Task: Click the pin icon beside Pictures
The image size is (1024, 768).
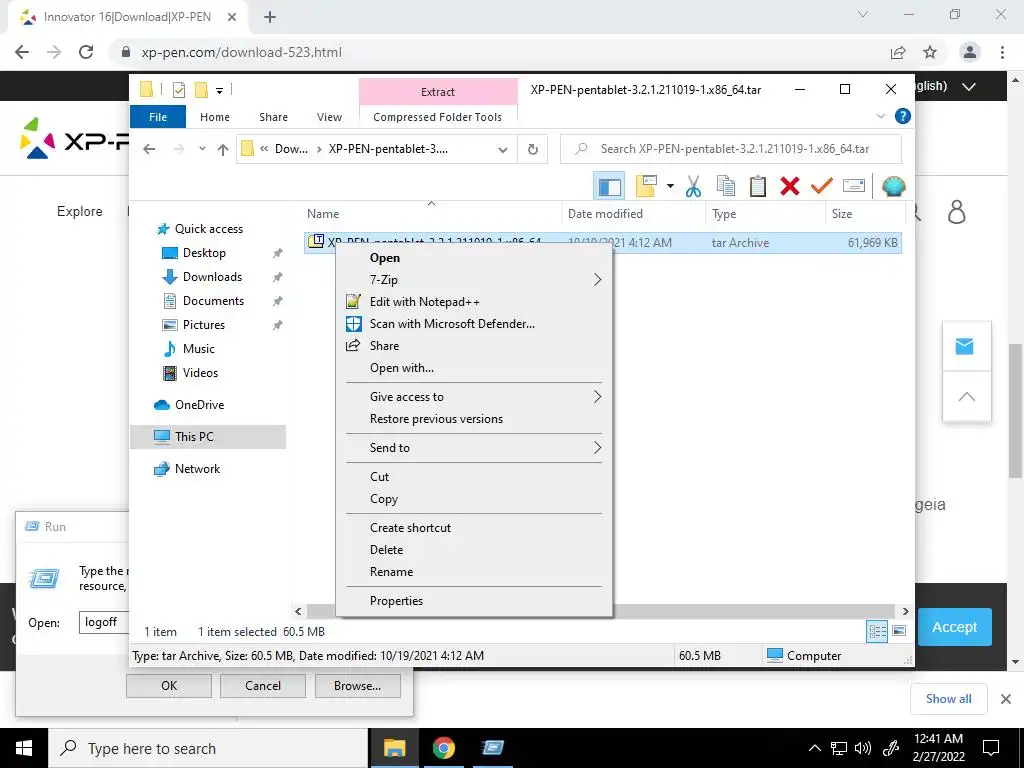Action: [278, 325]
